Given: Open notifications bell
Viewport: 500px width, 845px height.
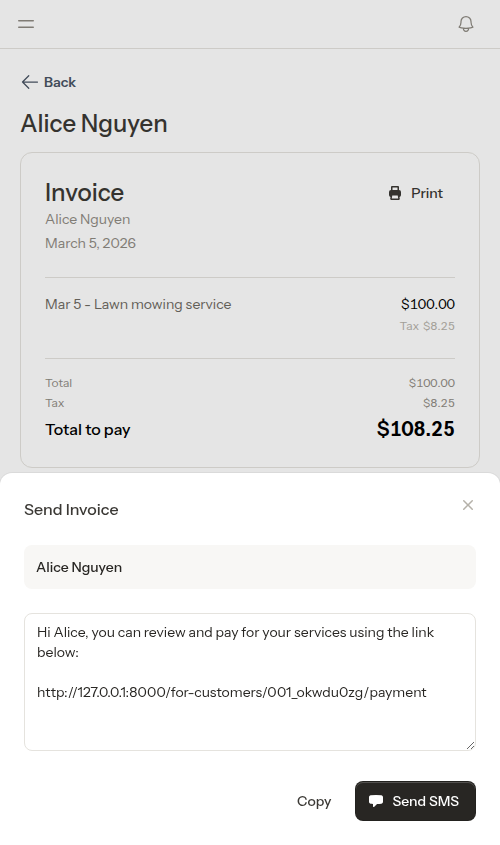Looking at the screenshot, I should (466, 24).
